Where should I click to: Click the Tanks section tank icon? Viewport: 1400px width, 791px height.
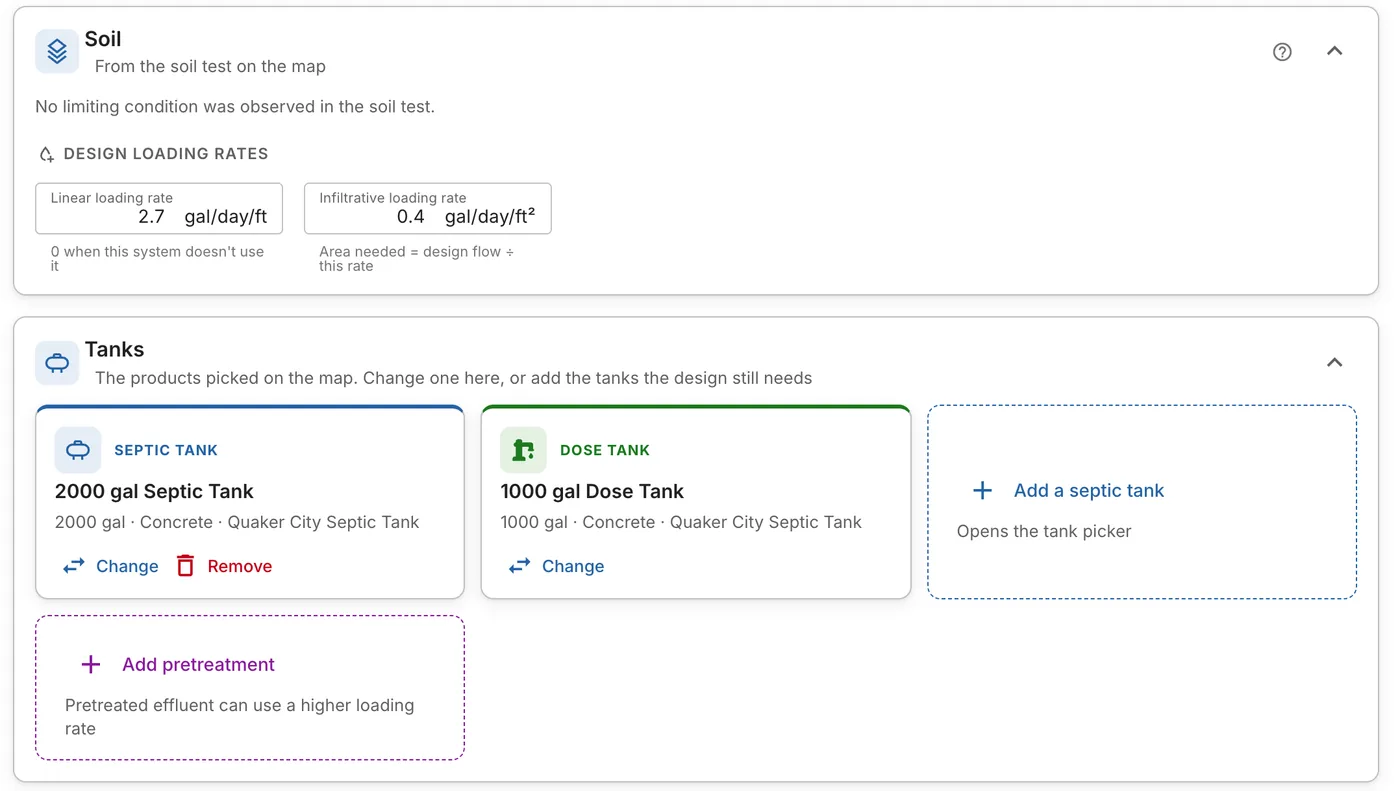57,363
